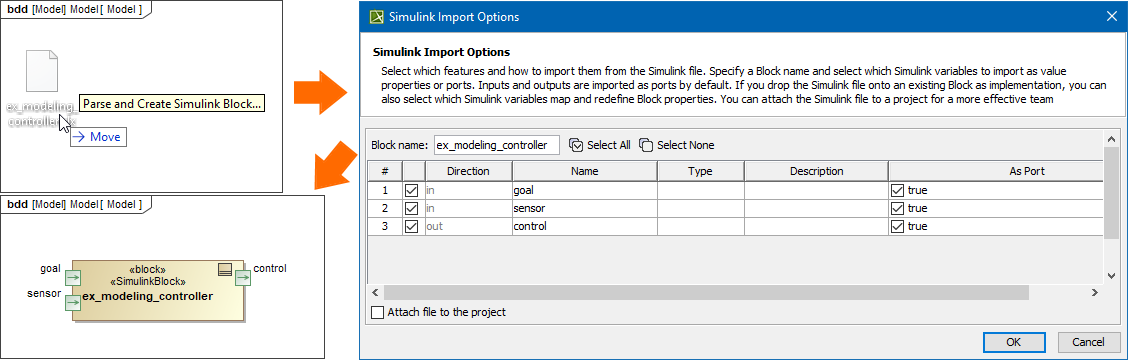
Task: Click the Type column header
Action: (x=701, y=171)
